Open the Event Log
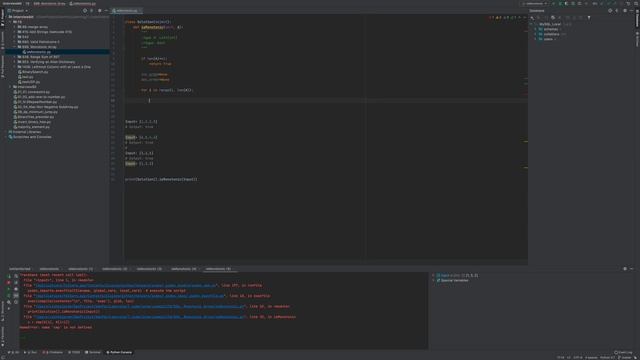The height and width of the screenshot is (360, 640). point(623,352)
